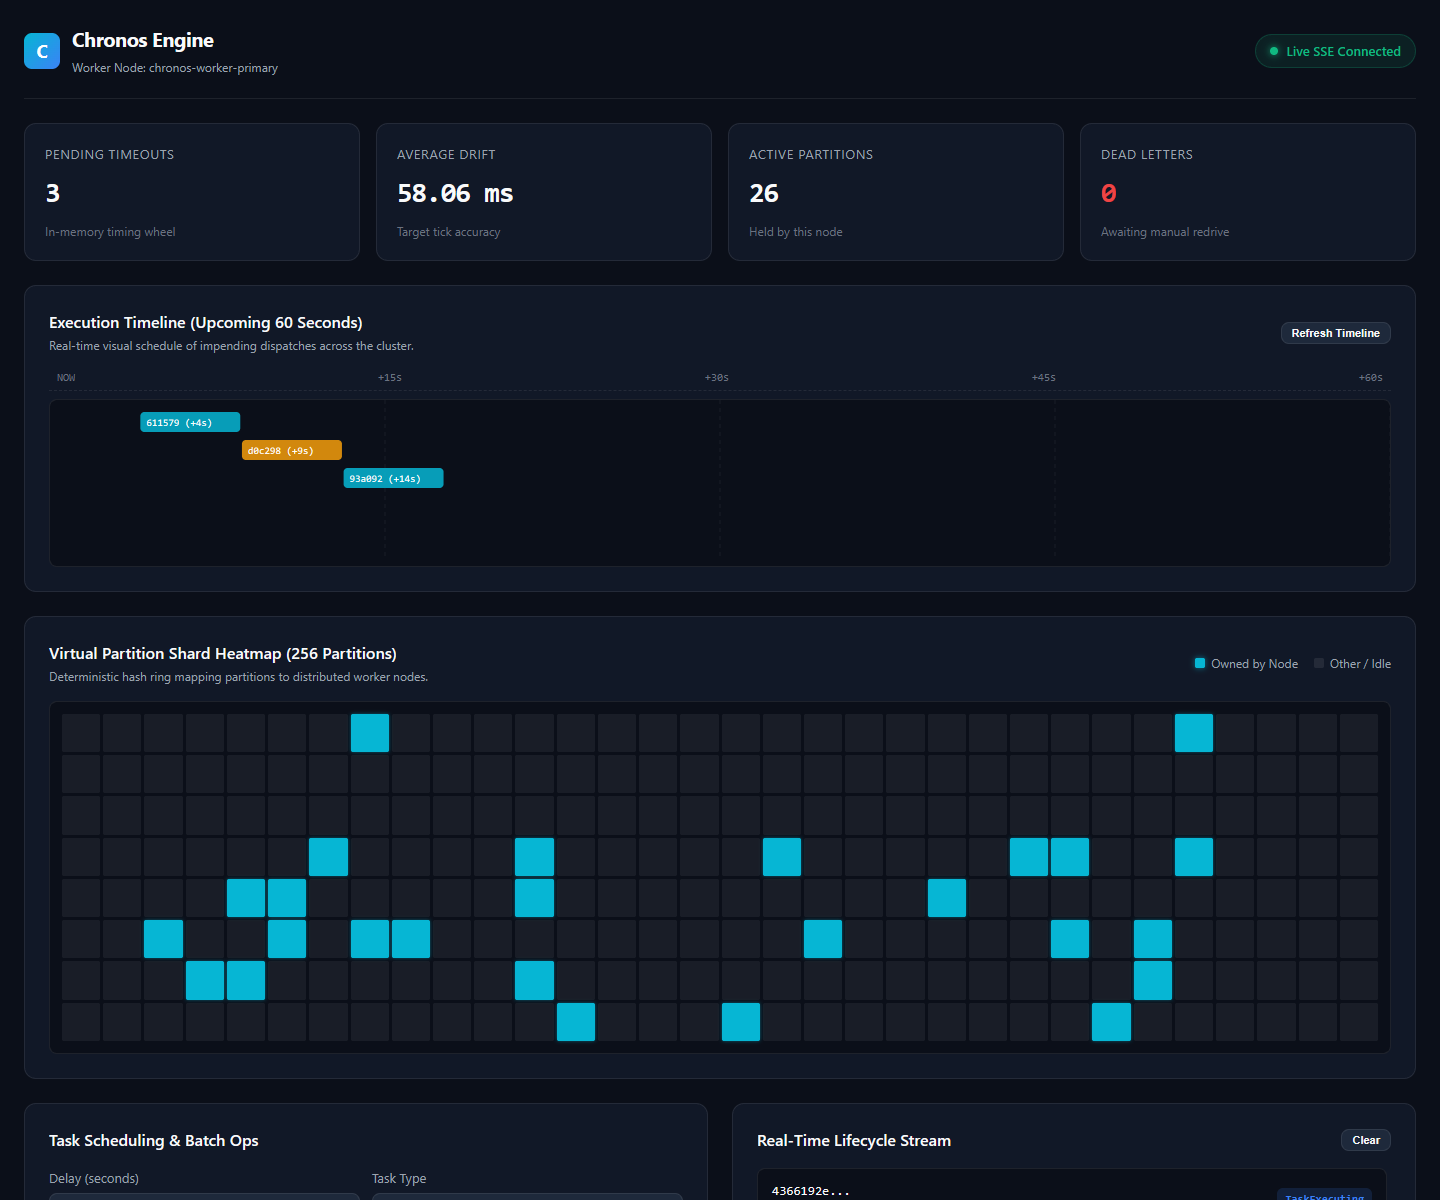Click the +15s timeline axis label
1440x1200 pixels.
click(390, 378)
